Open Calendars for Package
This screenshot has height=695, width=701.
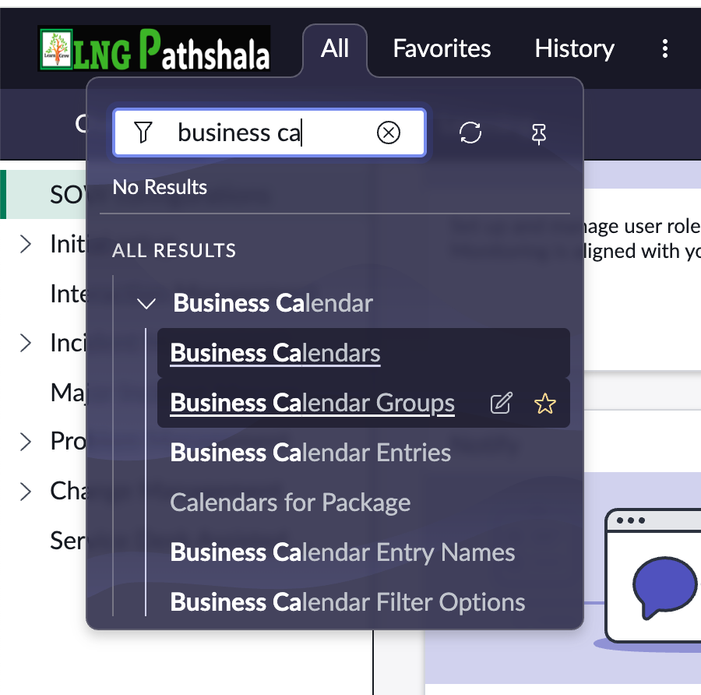coord(290,502)
